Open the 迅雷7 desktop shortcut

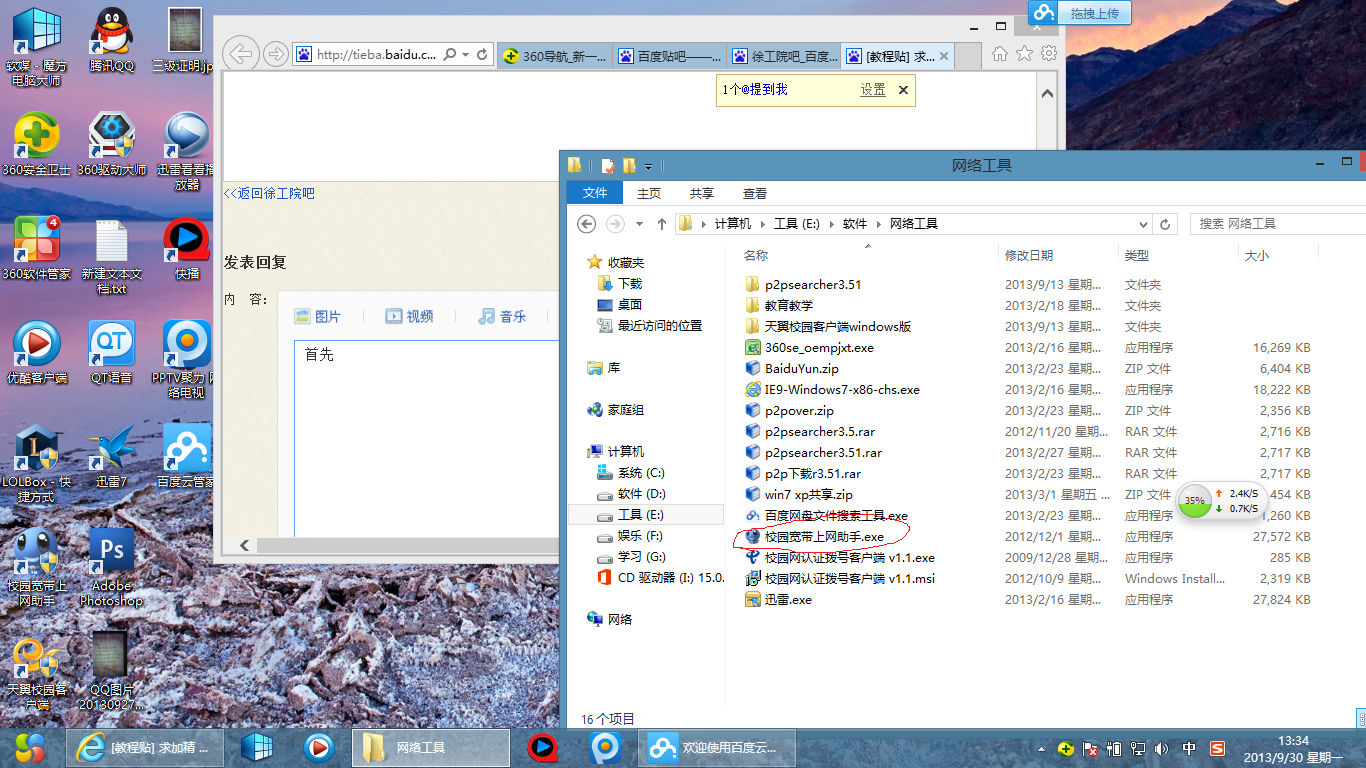coord(112,456)
